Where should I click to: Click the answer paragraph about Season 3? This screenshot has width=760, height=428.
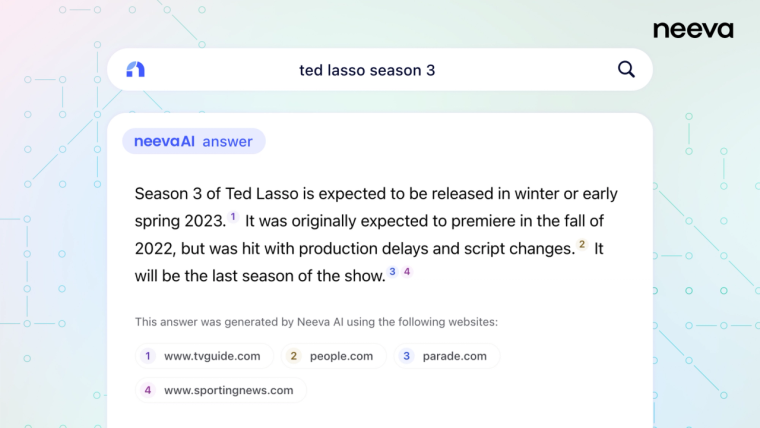(376, 235)
